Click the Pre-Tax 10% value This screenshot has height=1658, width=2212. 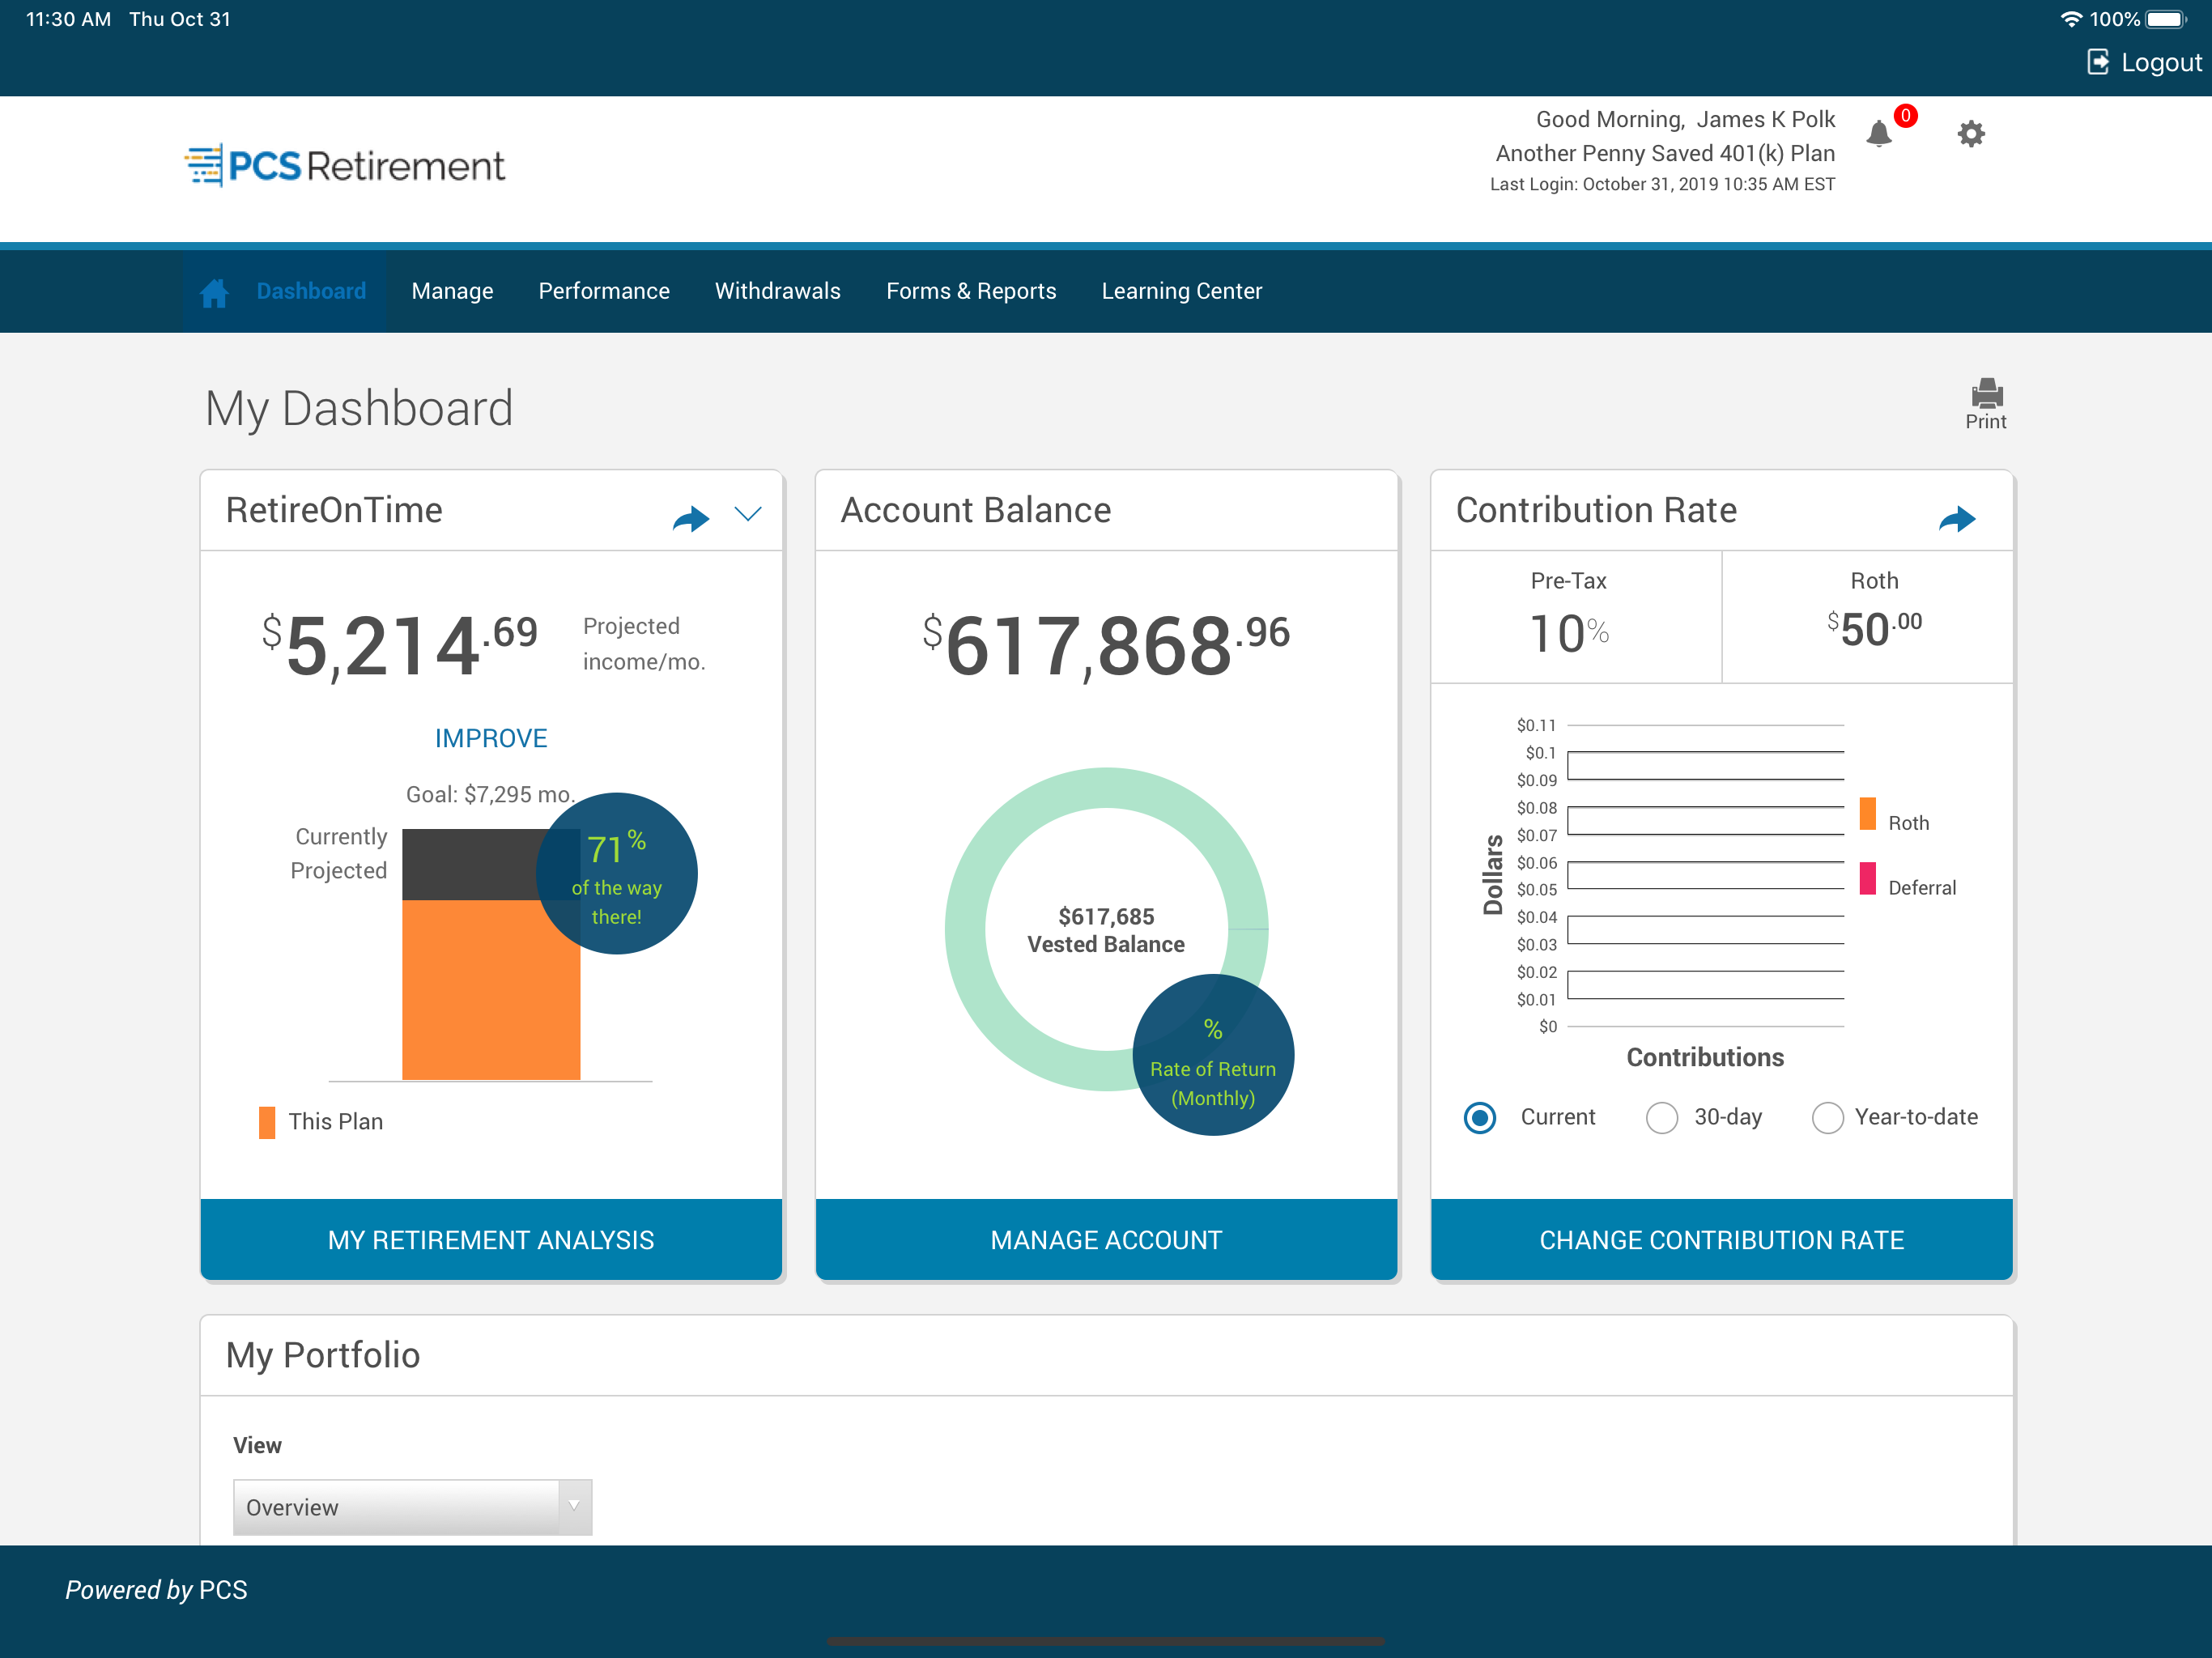click(x=1568, y=634)
